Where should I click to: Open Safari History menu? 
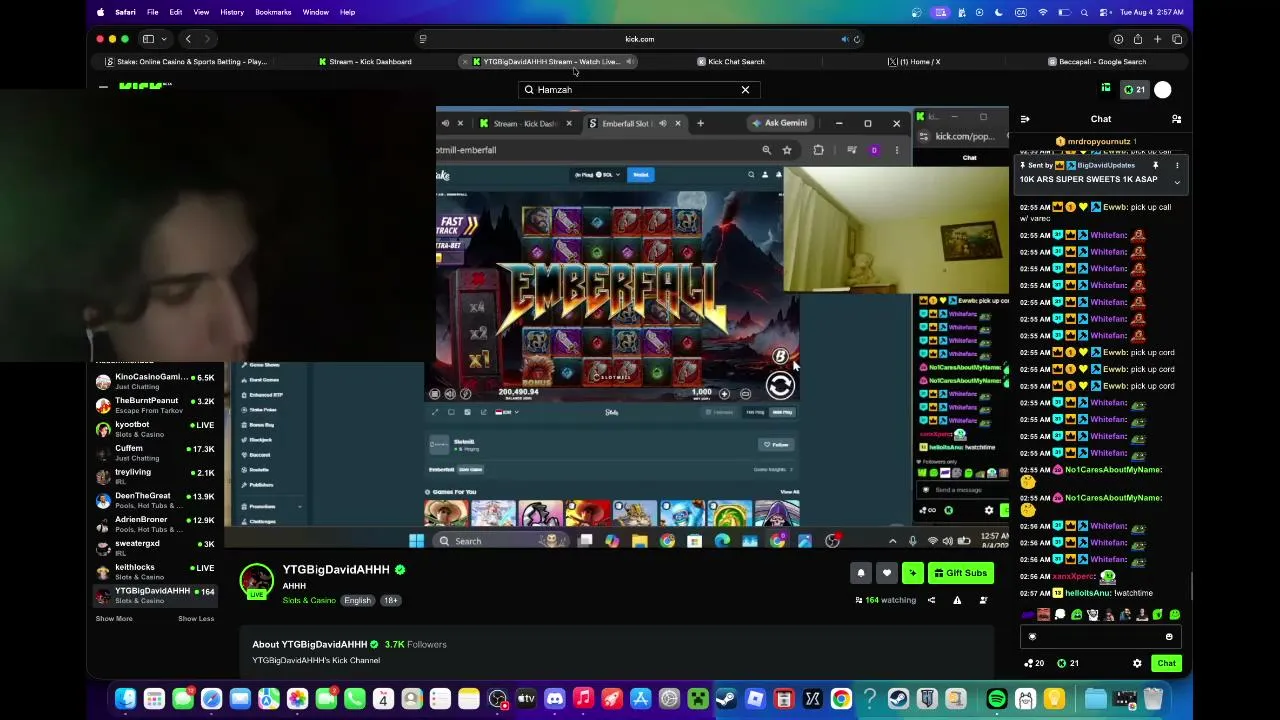click(232, 12)
